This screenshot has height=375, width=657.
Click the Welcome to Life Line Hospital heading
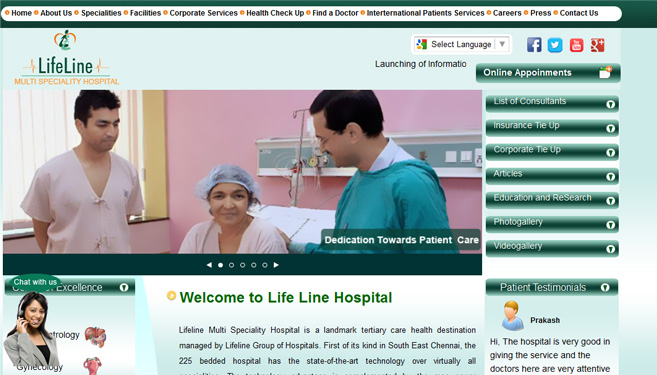[x=286, y=297]
